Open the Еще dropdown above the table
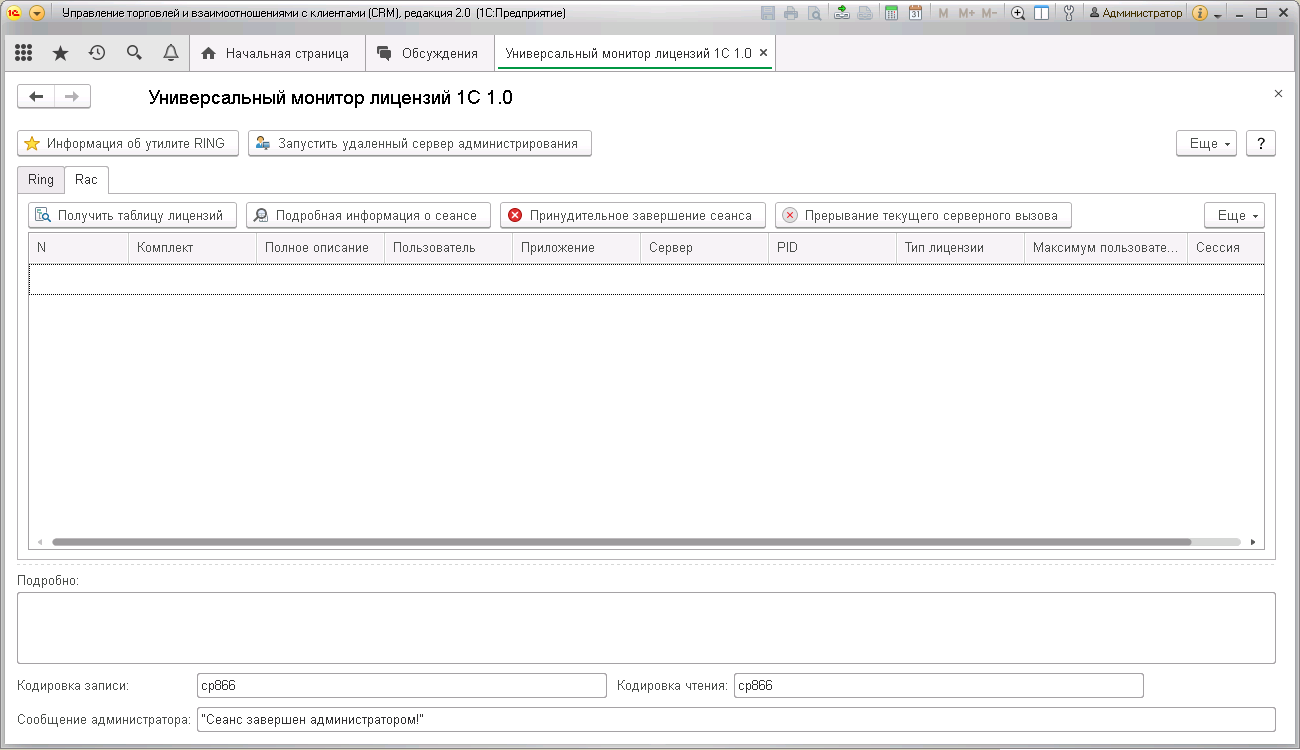Image resolution: width=1300 pixels, height=750 pixels. tap(1235, 215)
